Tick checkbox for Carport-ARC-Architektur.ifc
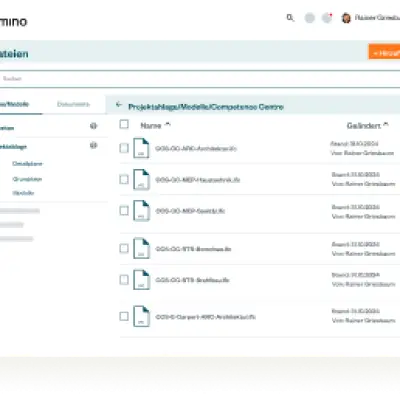Viewport: 400px width, 400px height. click(x=124, y=316)
